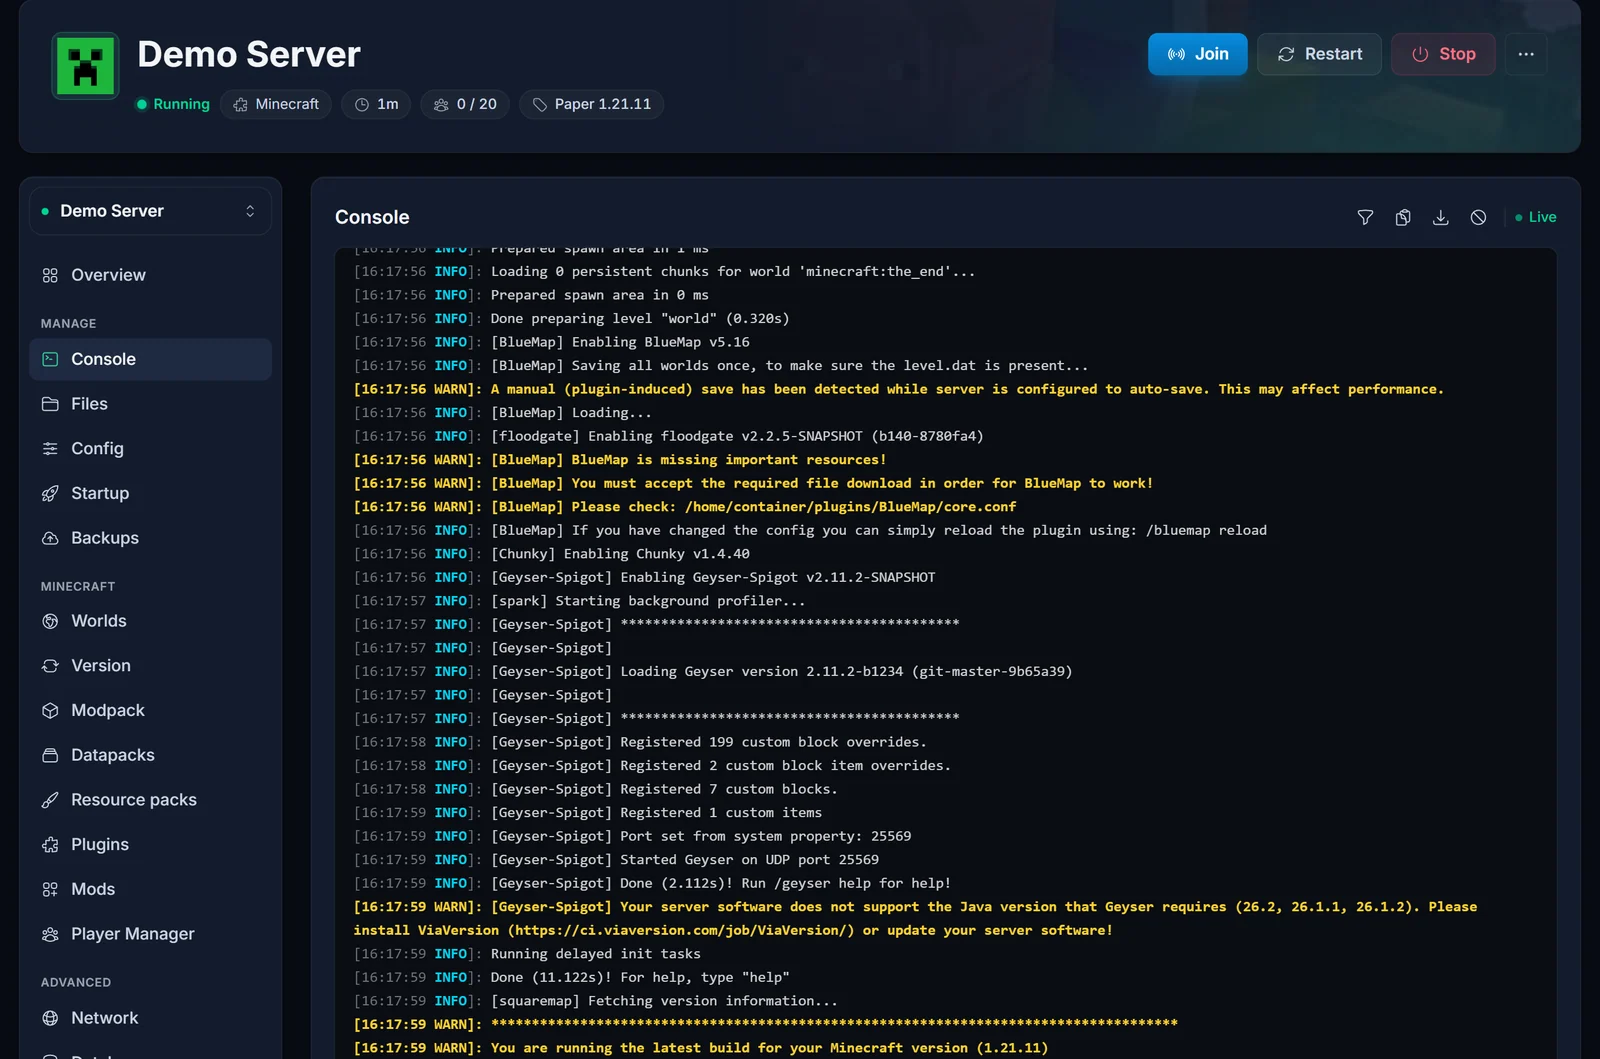Click the Backups cloud icon
Screen dimensions: 1600x1059
point(50,538)
